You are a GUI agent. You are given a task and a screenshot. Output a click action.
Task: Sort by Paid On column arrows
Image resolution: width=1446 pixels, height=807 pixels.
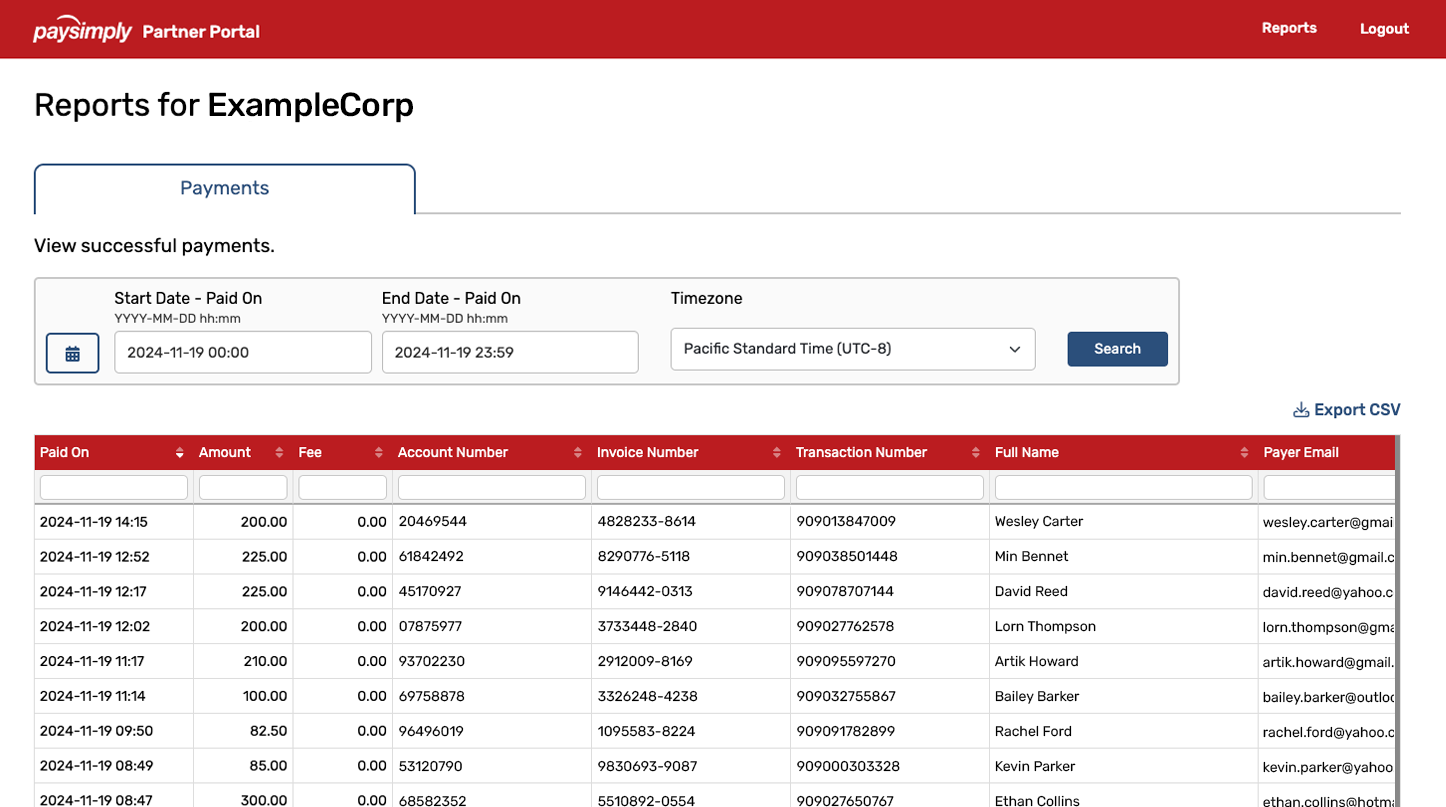coord(180,453)
